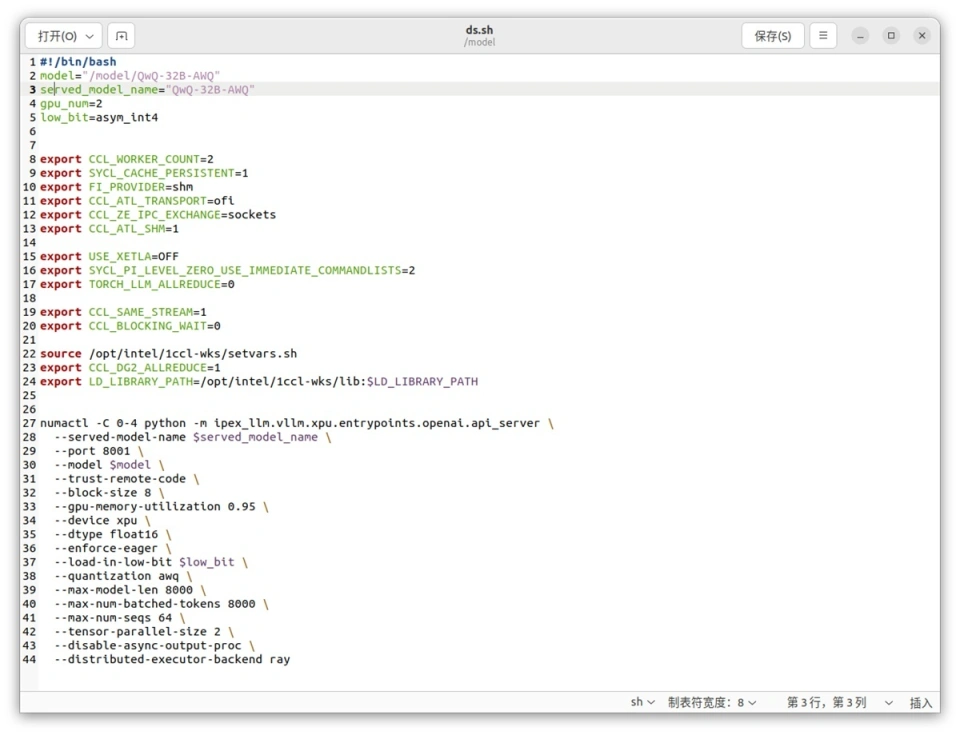Screen dimensions: 960x735
Task: Click --model $model line
Action: tap(109, 465)
